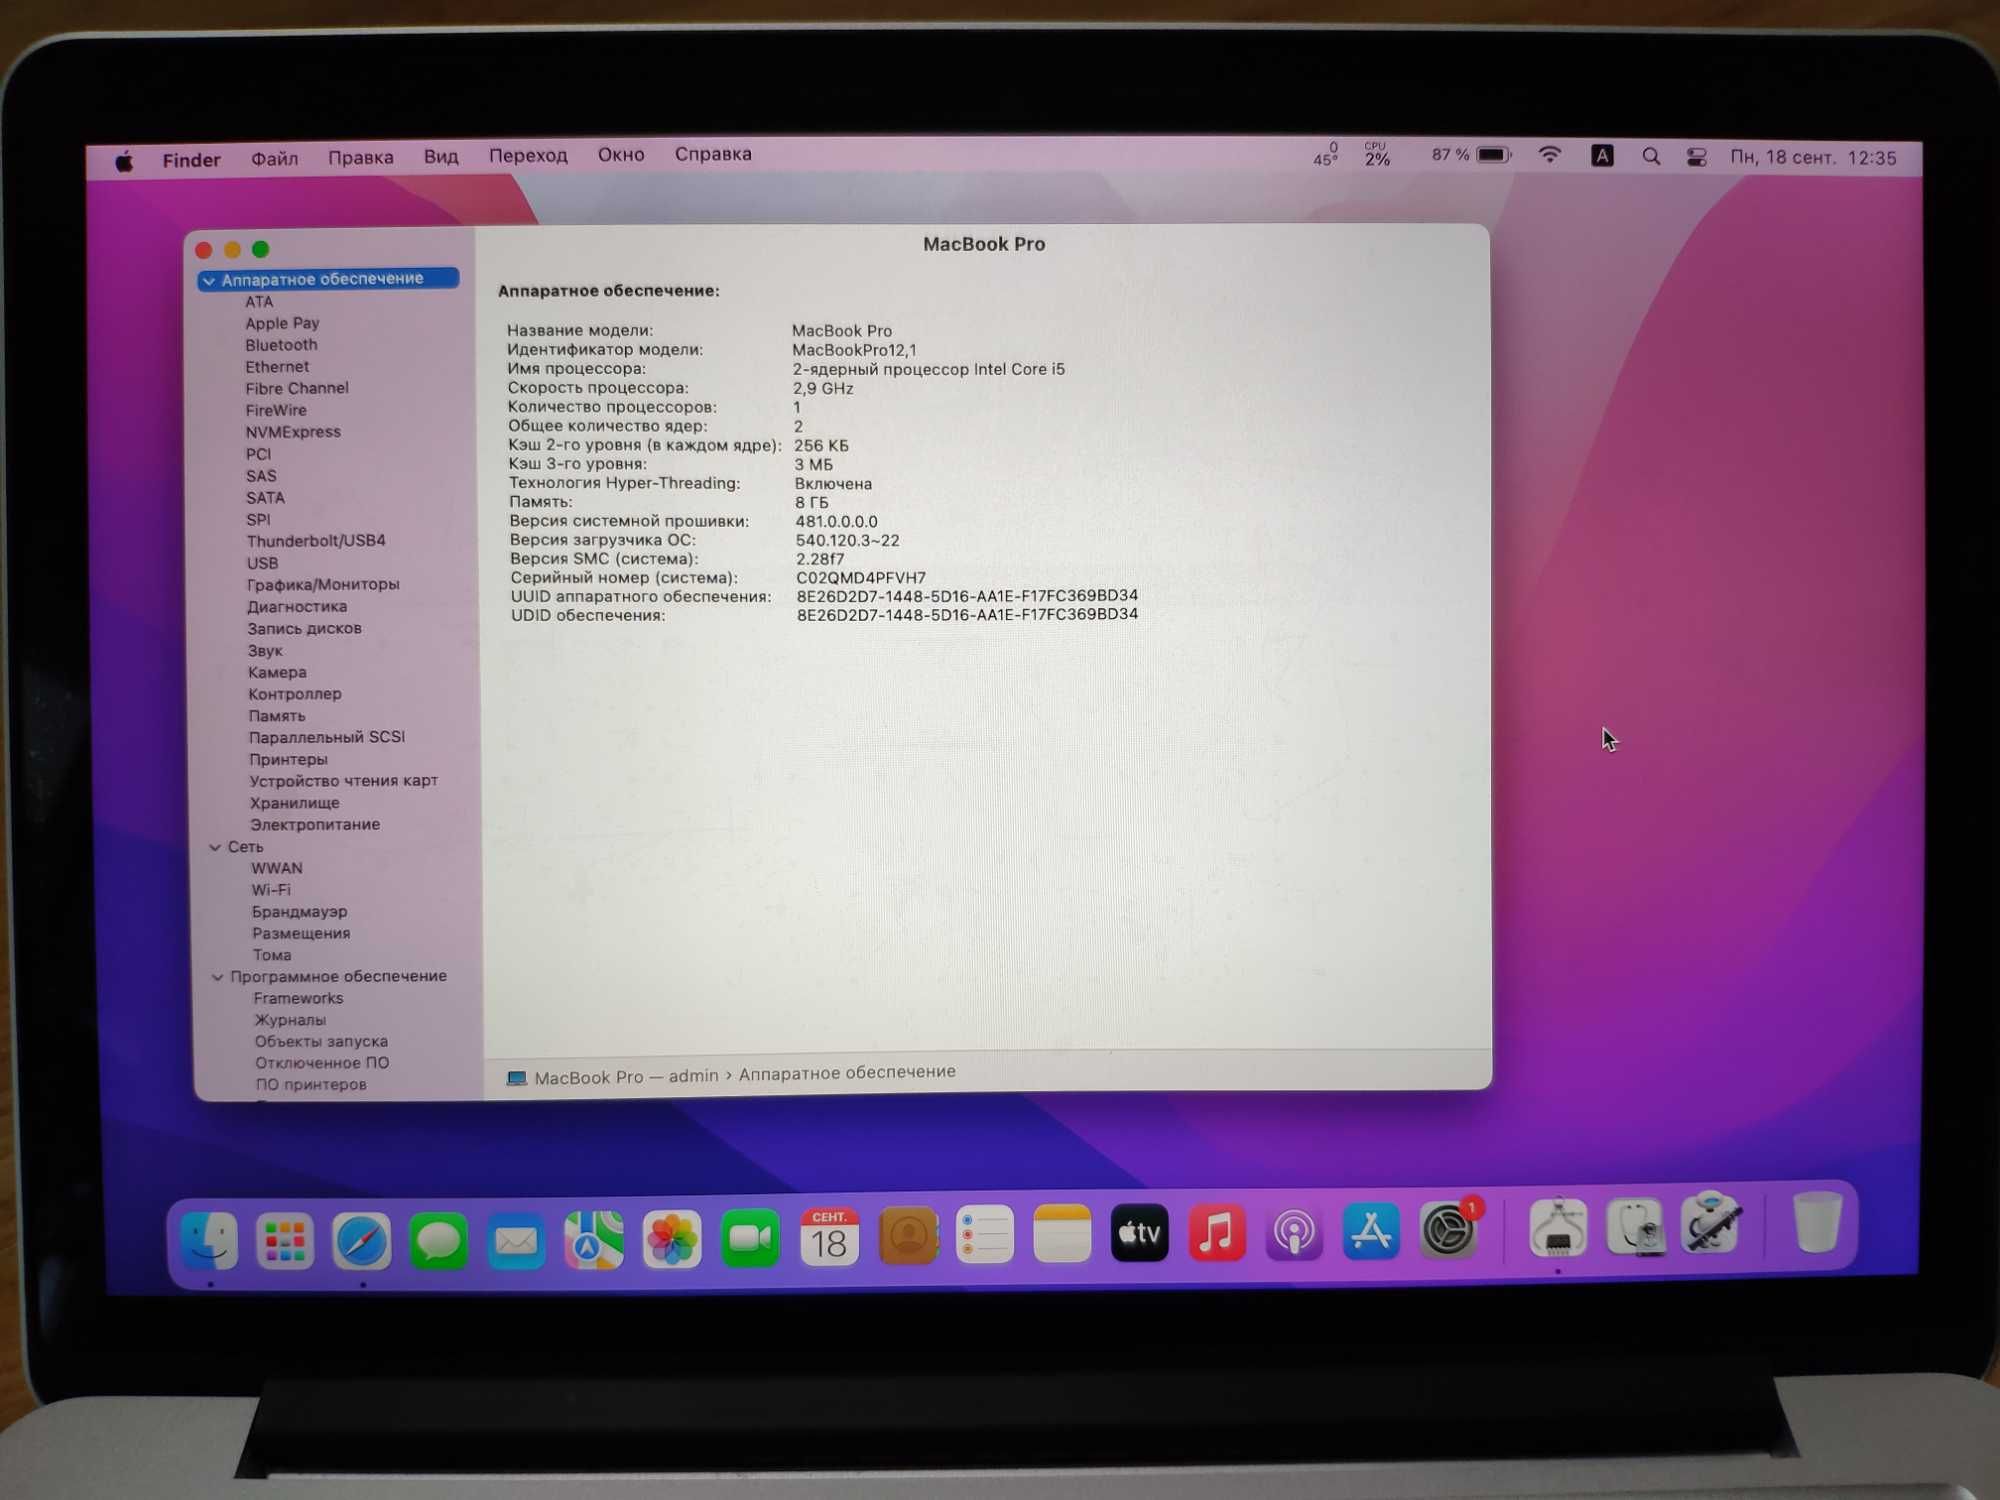The image size is (2000, 1500).
Task: Open the Правка menu
Action: pos(360,158)
